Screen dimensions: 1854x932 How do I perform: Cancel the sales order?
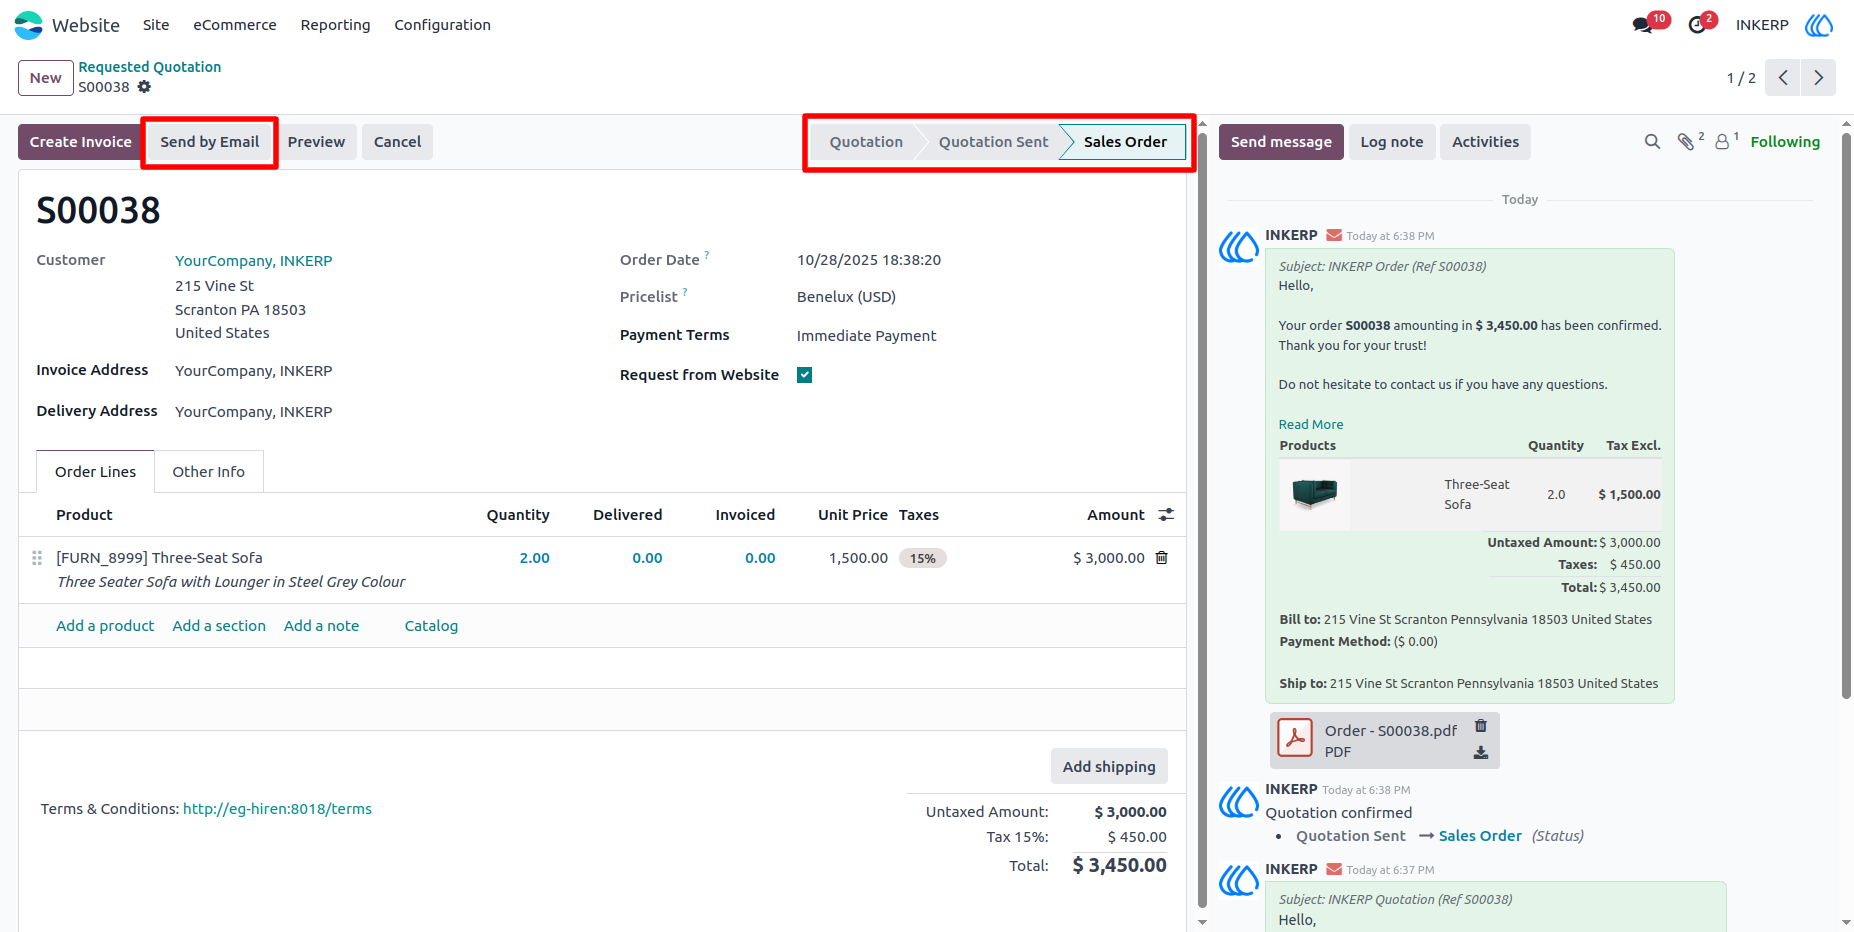point(397,142)
